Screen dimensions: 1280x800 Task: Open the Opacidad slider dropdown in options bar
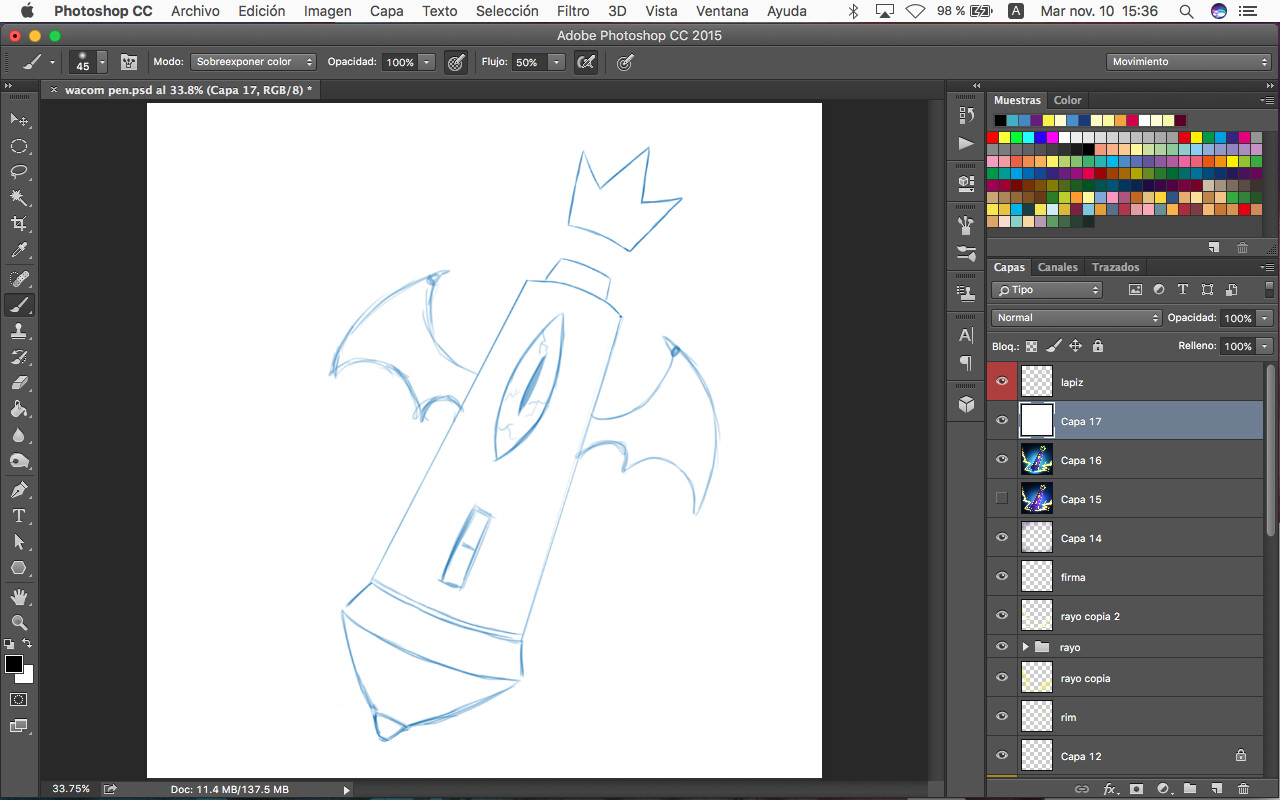click(x=428, y=62)
